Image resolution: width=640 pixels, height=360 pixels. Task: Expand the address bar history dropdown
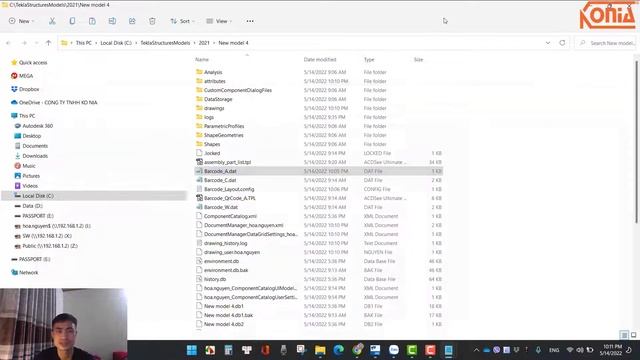pyautogui.click(x=548, y=43)
